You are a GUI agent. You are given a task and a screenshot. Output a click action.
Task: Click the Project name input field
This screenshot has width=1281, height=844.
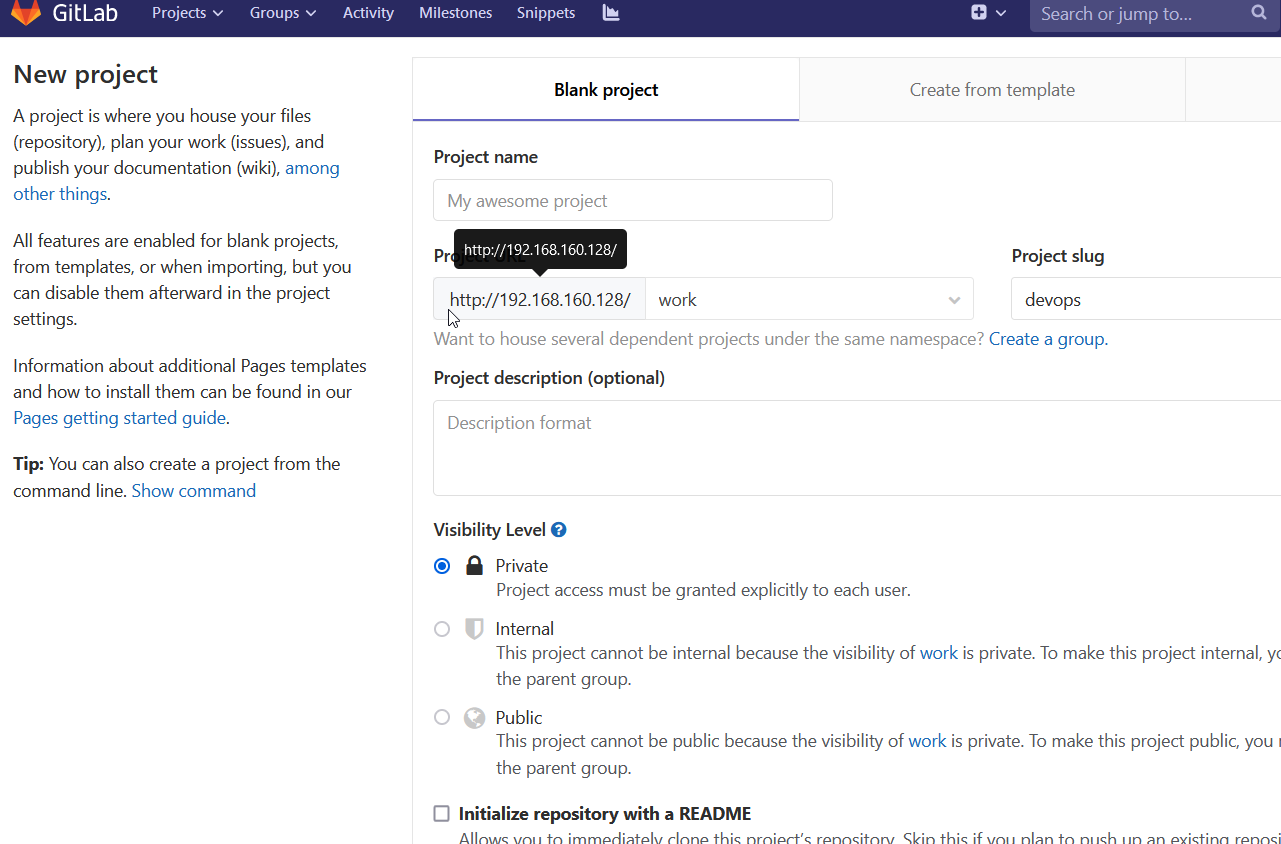[633, 200]
